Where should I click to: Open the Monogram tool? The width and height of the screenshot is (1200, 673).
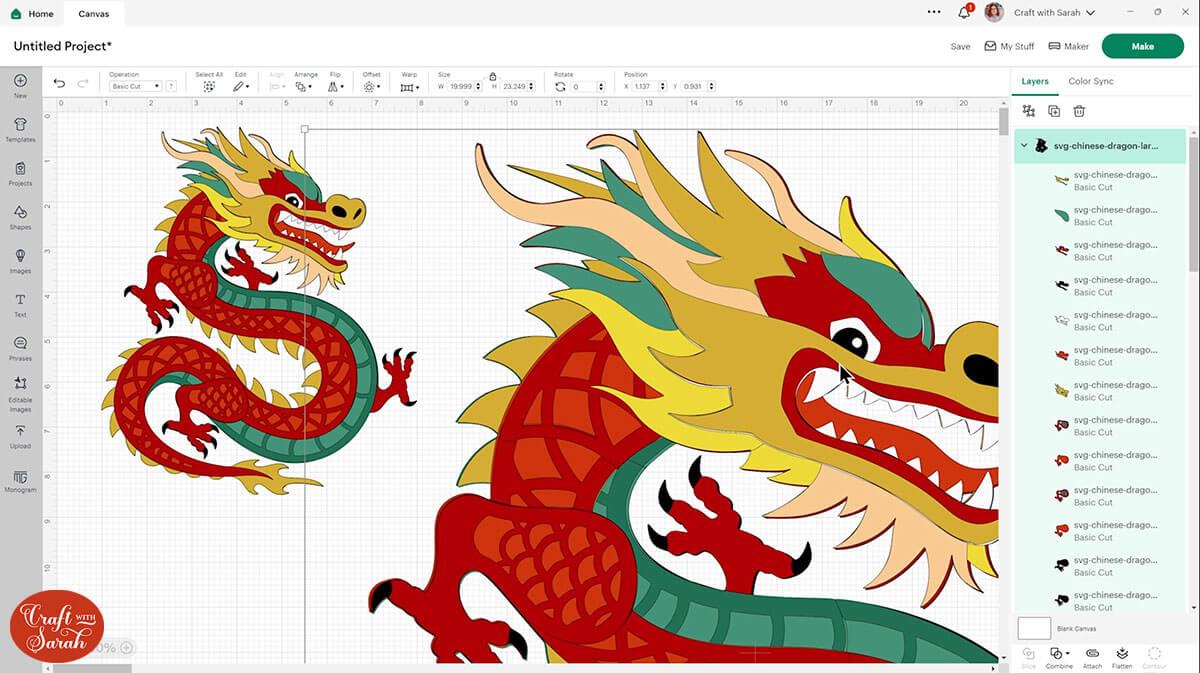point(20,480)
